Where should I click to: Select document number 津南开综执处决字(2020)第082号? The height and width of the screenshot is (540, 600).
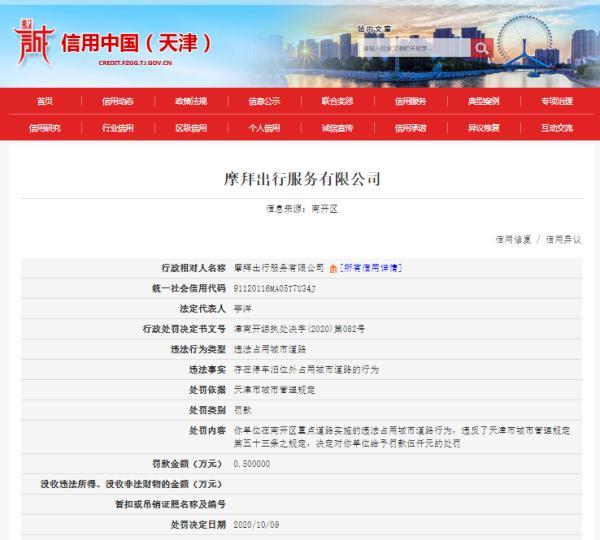pyautogui.click(x=299, y=329)
